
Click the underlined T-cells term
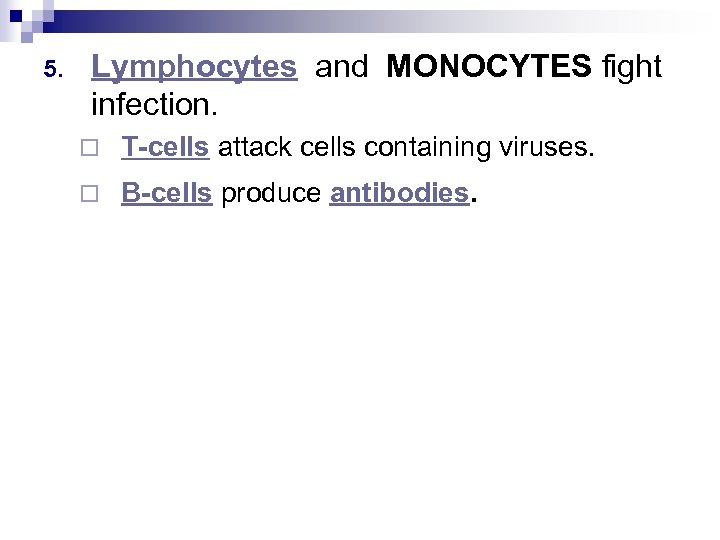pyautogui.click(x=165, y=149)
